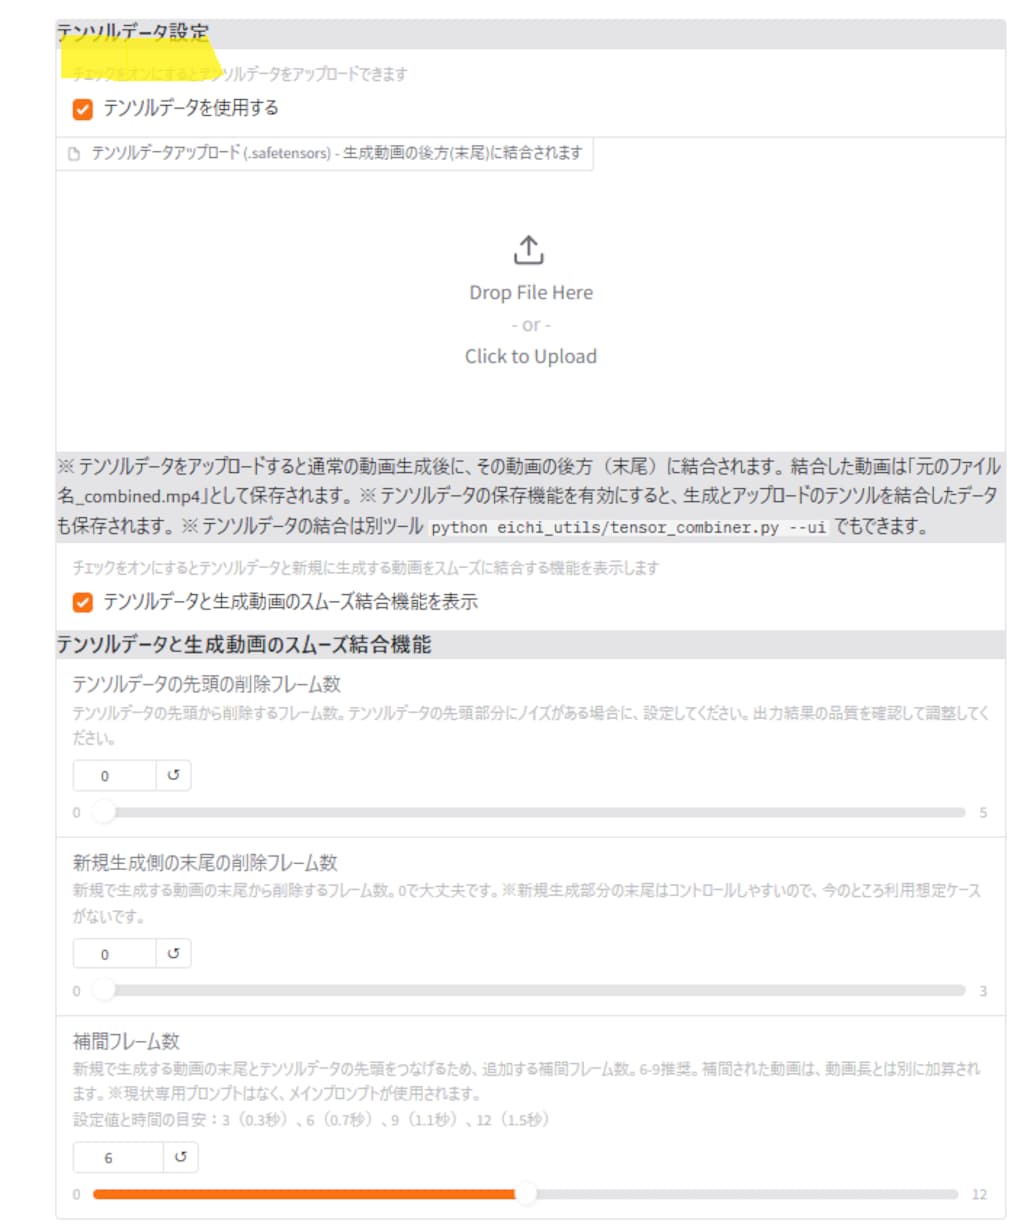Focus the テンソルデータの先頭の削除フレーム数 number input
This screenshot has height=1227, width=1024.
pyautogui.click(x=114, y=775)
